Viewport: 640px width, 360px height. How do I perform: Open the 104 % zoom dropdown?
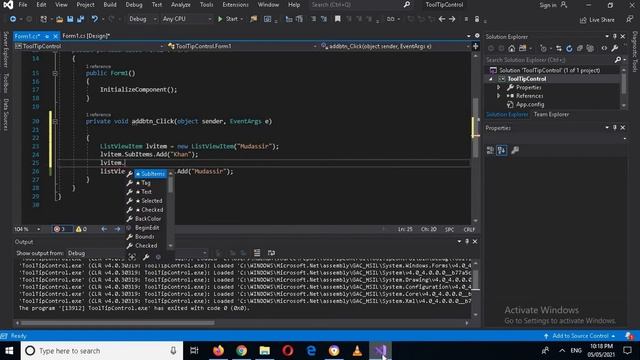(27, 229)
